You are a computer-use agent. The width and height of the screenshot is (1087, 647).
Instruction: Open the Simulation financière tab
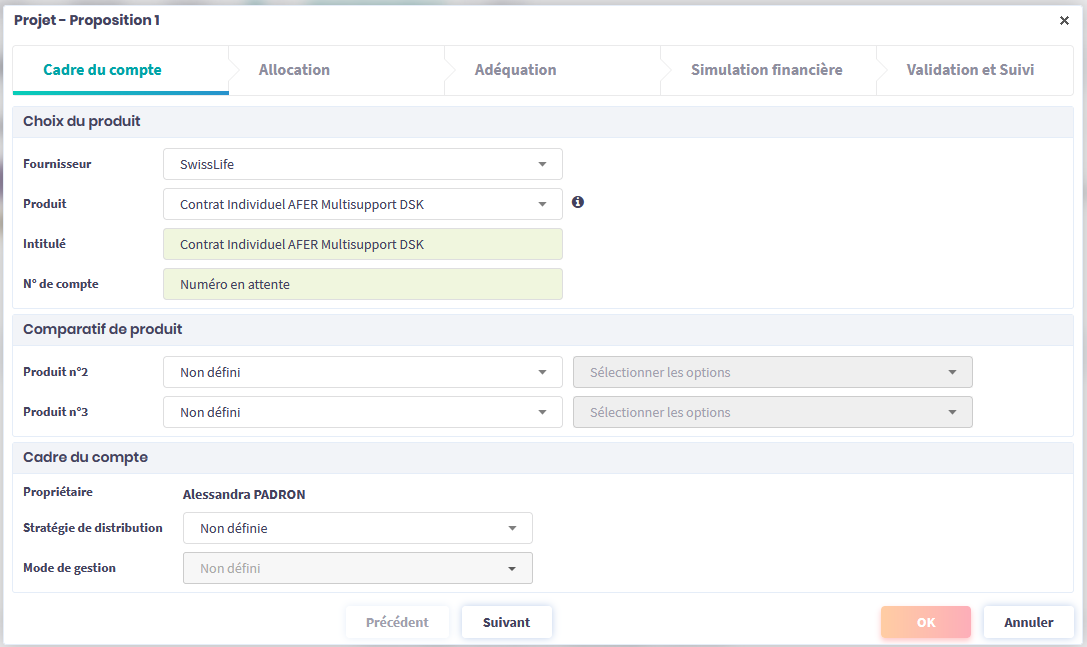(x=766, y=70)
